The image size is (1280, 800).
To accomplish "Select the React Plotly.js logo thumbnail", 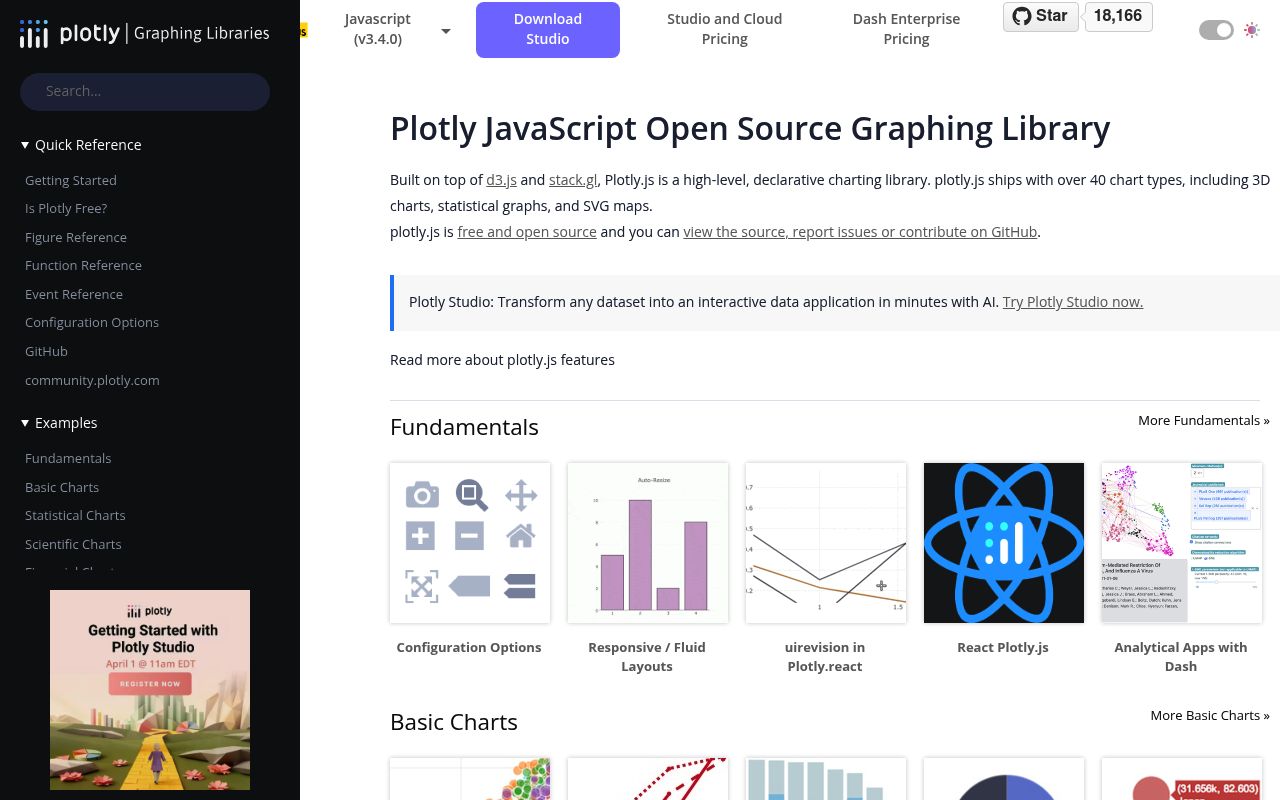I will click(x=1003, y=542).
